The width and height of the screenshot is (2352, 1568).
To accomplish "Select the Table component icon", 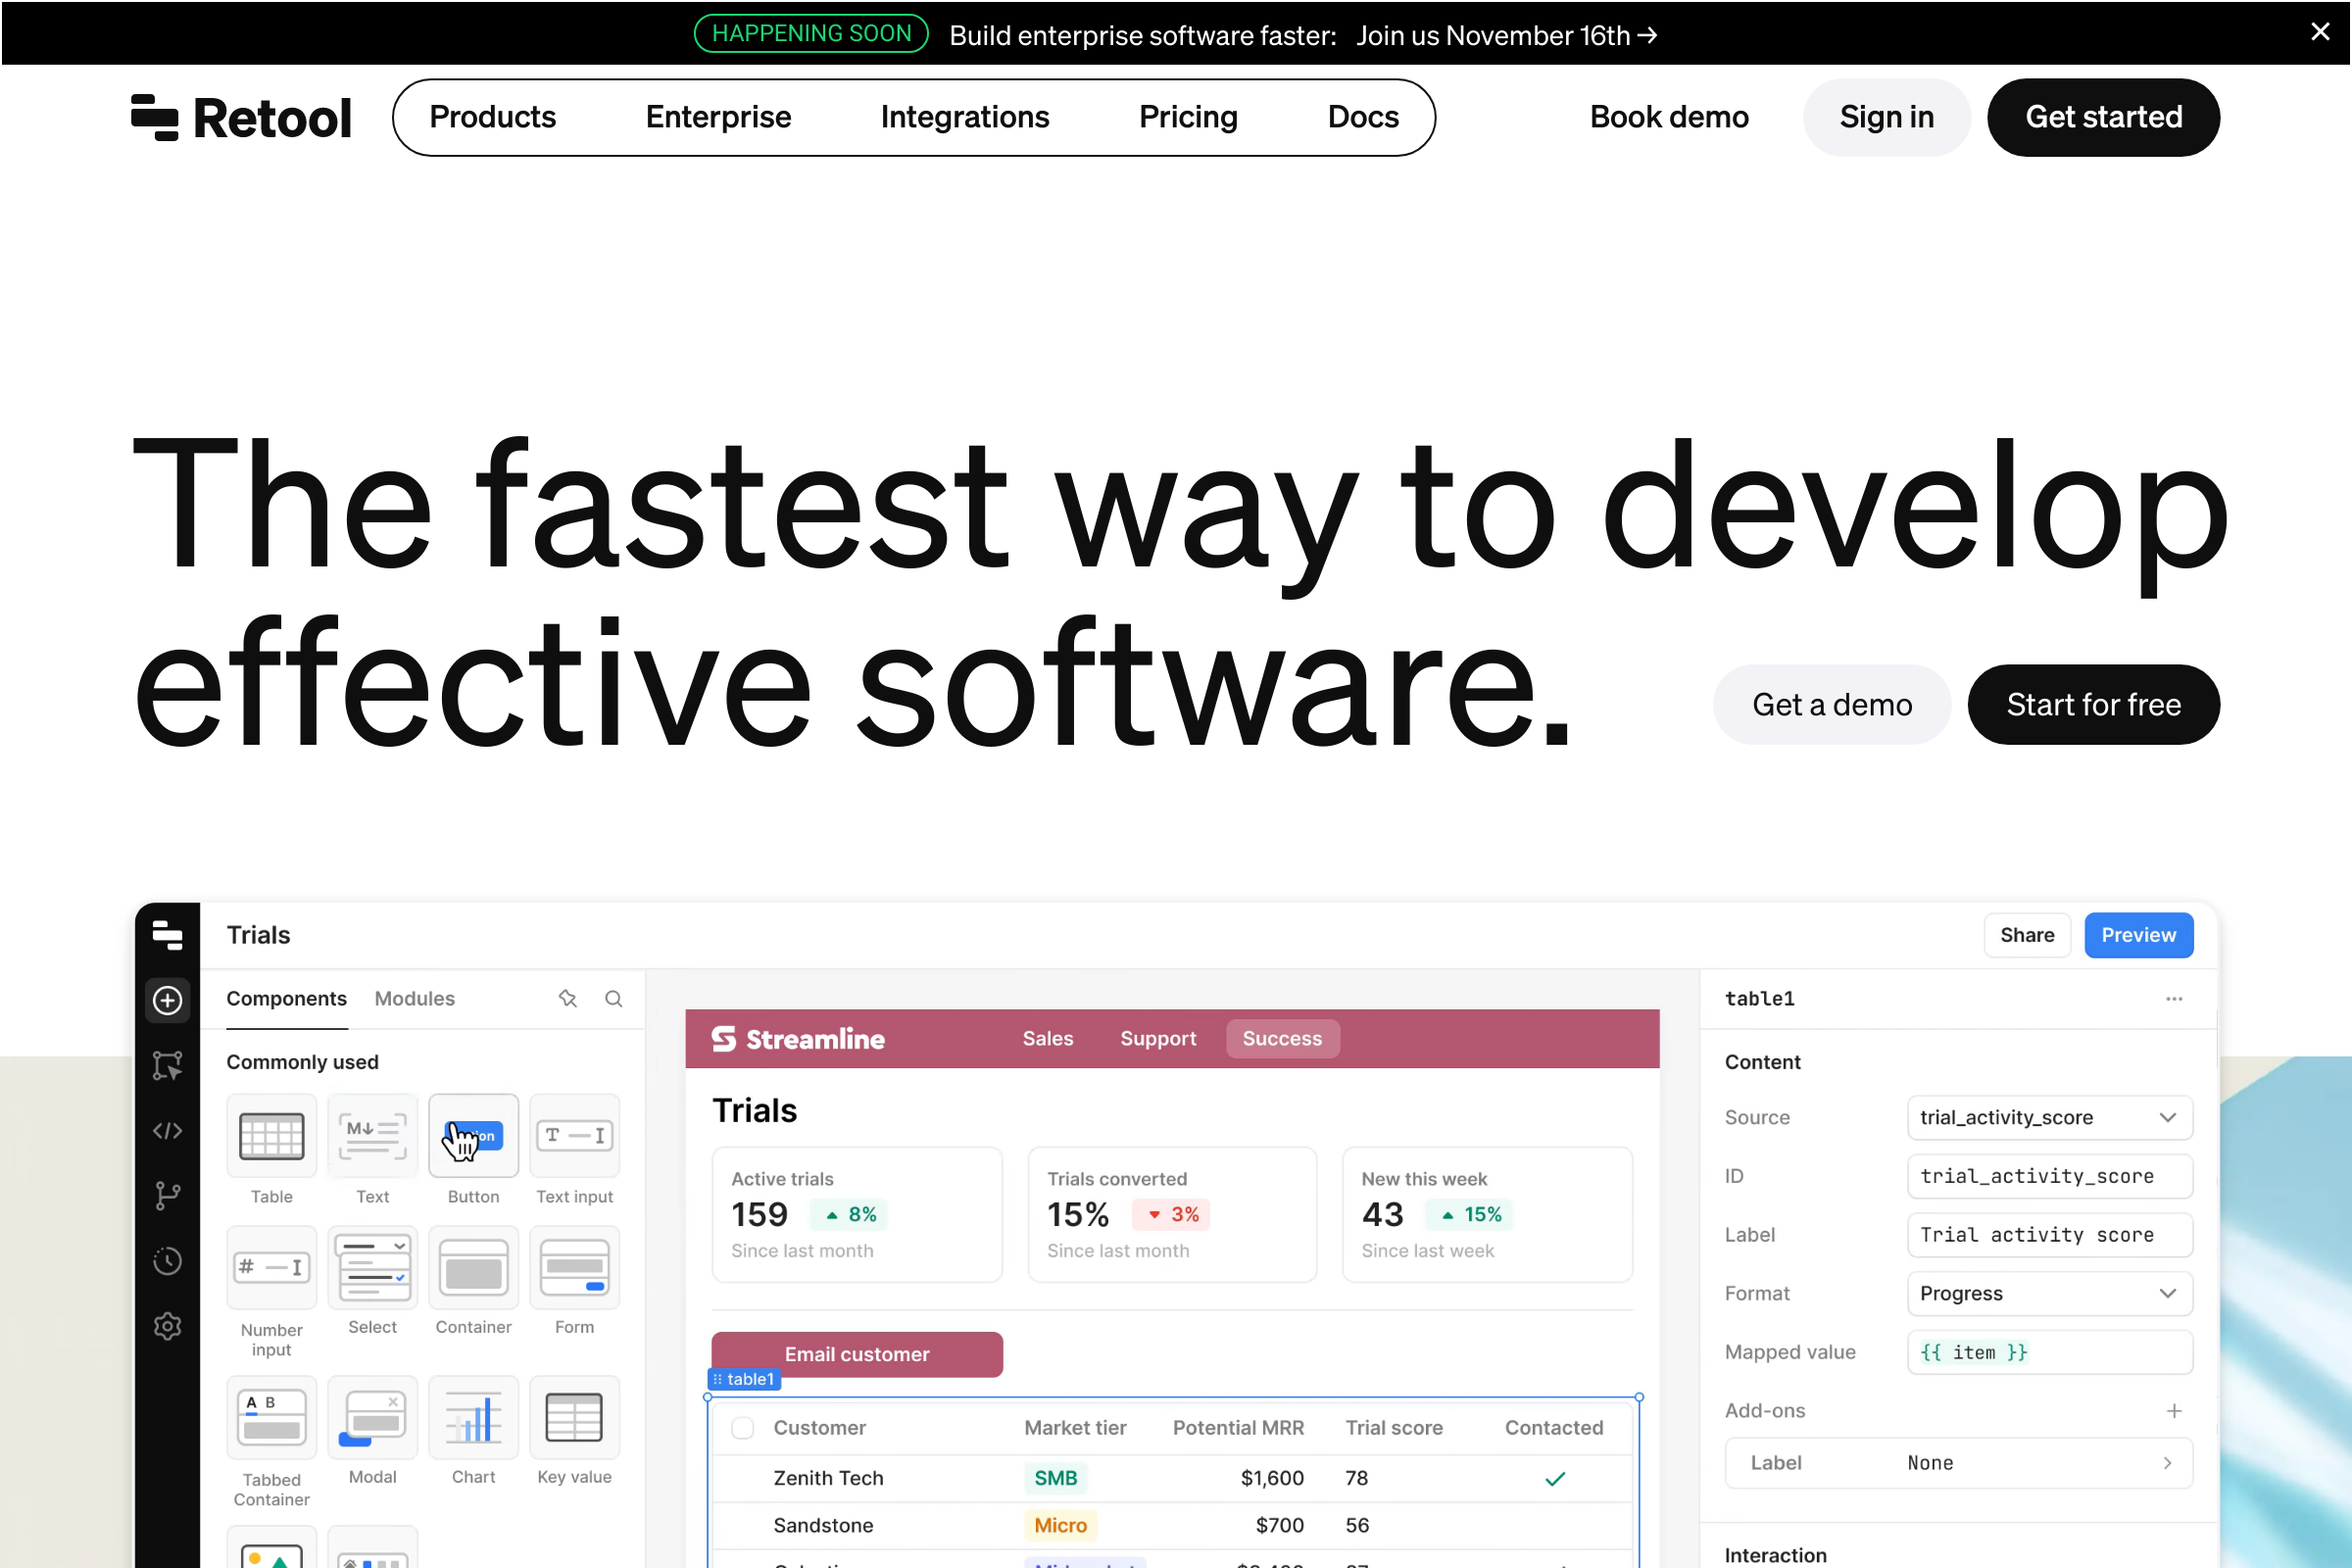I will [x=271, y=1136].
